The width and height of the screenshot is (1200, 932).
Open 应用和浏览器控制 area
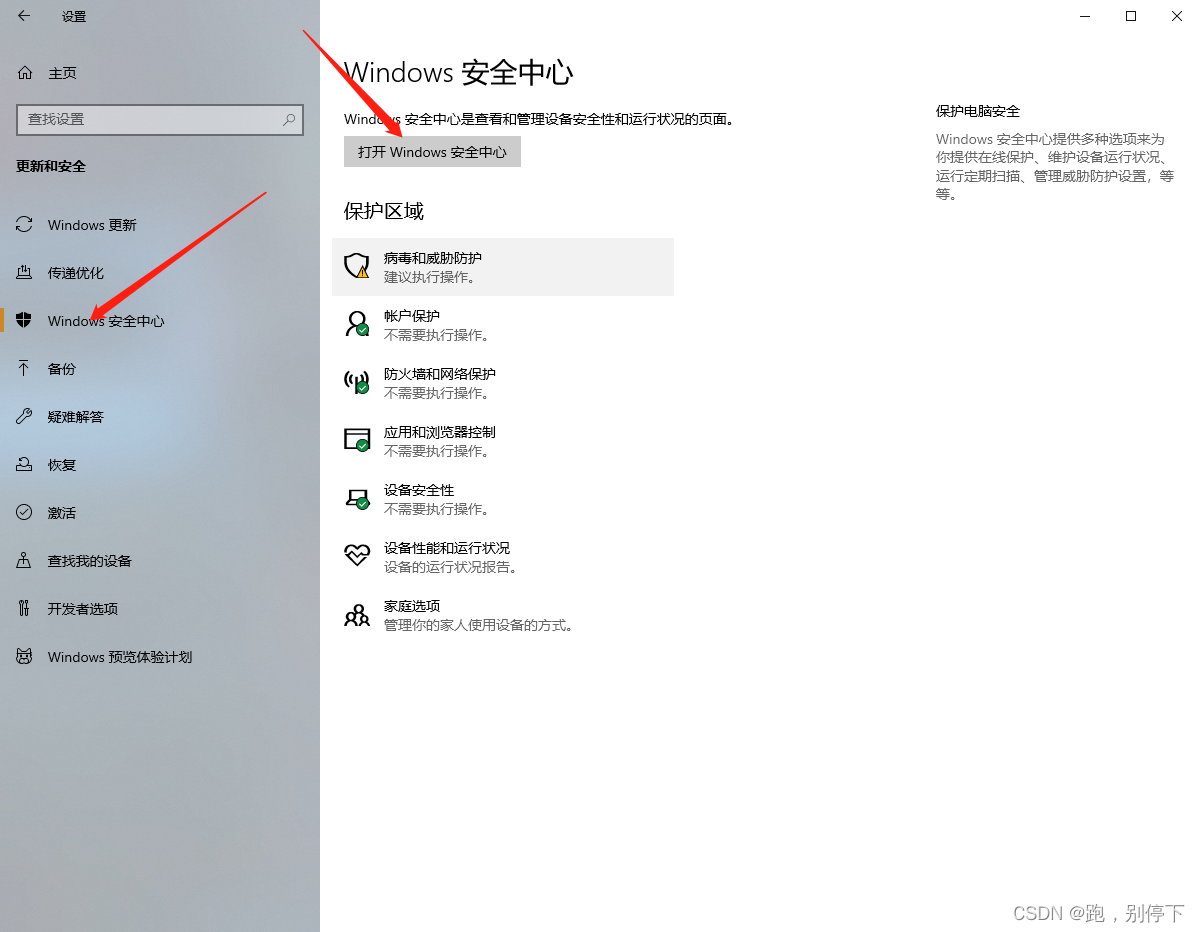click(503, 441)
